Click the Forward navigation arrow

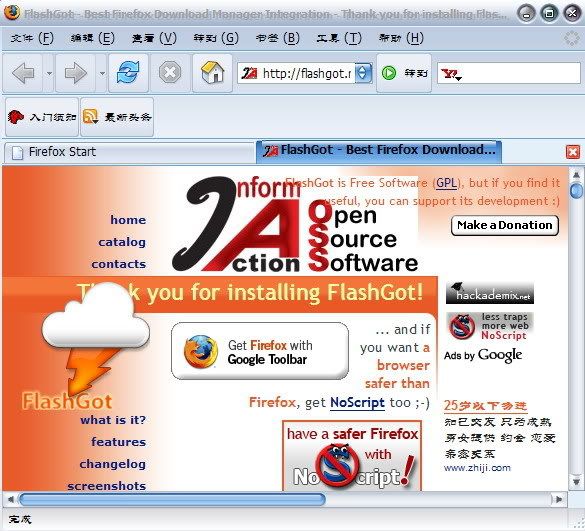tap(76, 73)
